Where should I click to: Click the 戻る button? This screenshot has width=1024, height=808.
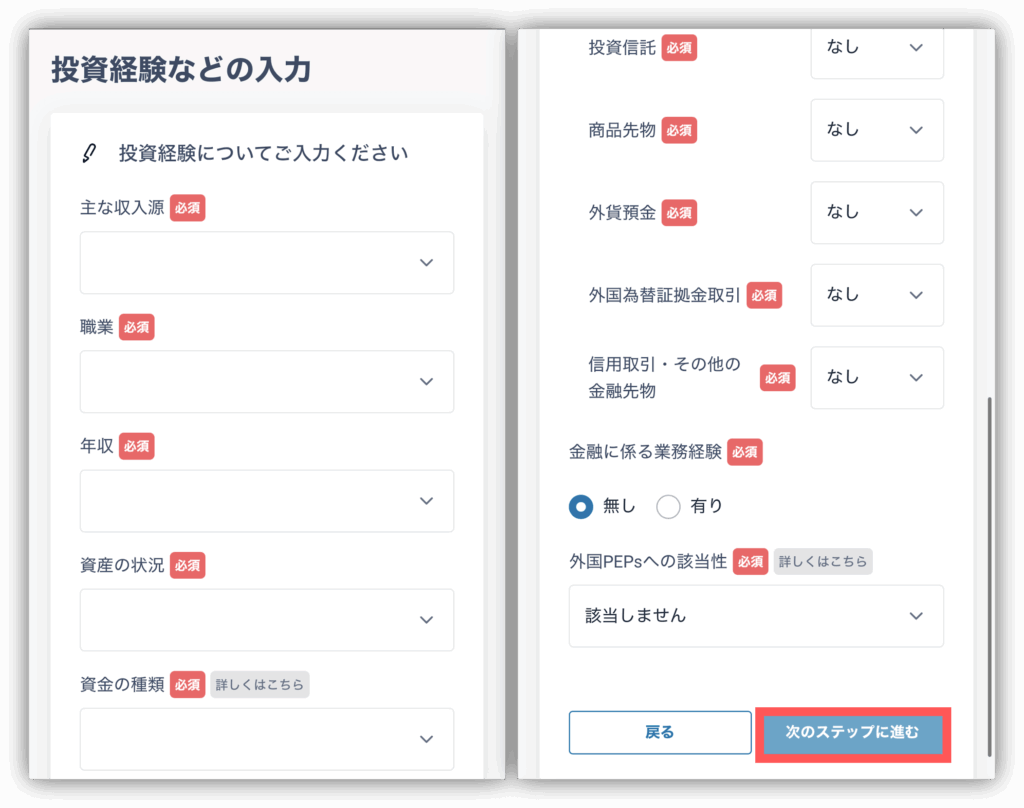[660, 732]
